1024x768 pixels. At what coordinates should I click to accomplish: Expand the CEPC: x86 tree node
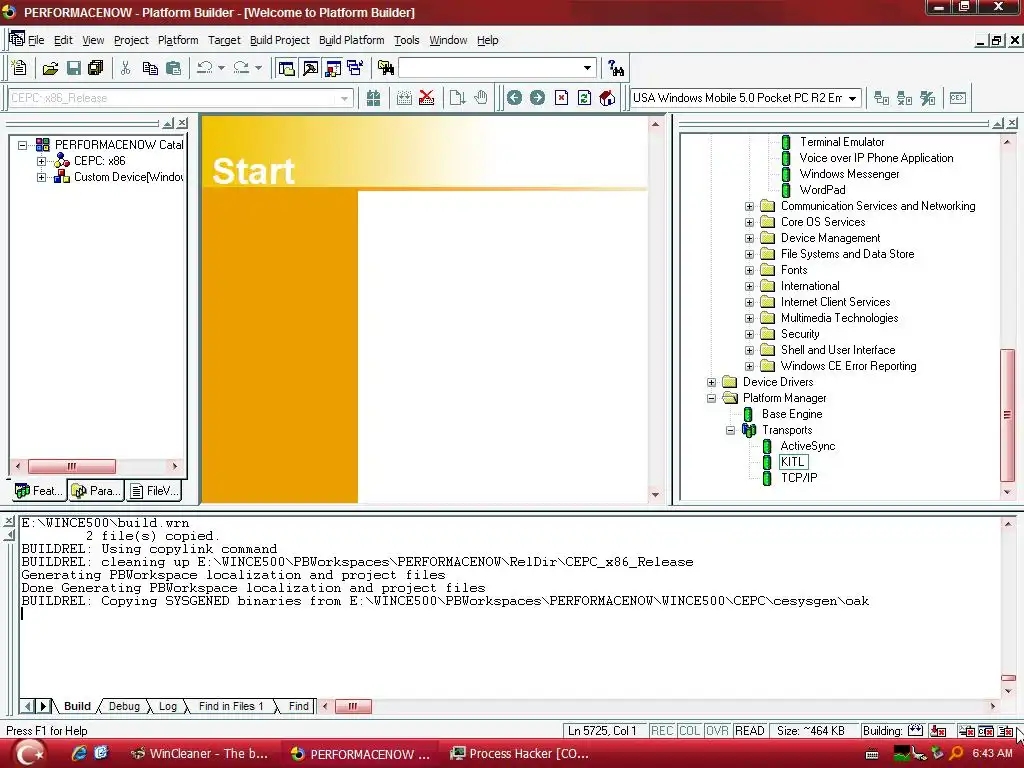click(x=41, y=161)
